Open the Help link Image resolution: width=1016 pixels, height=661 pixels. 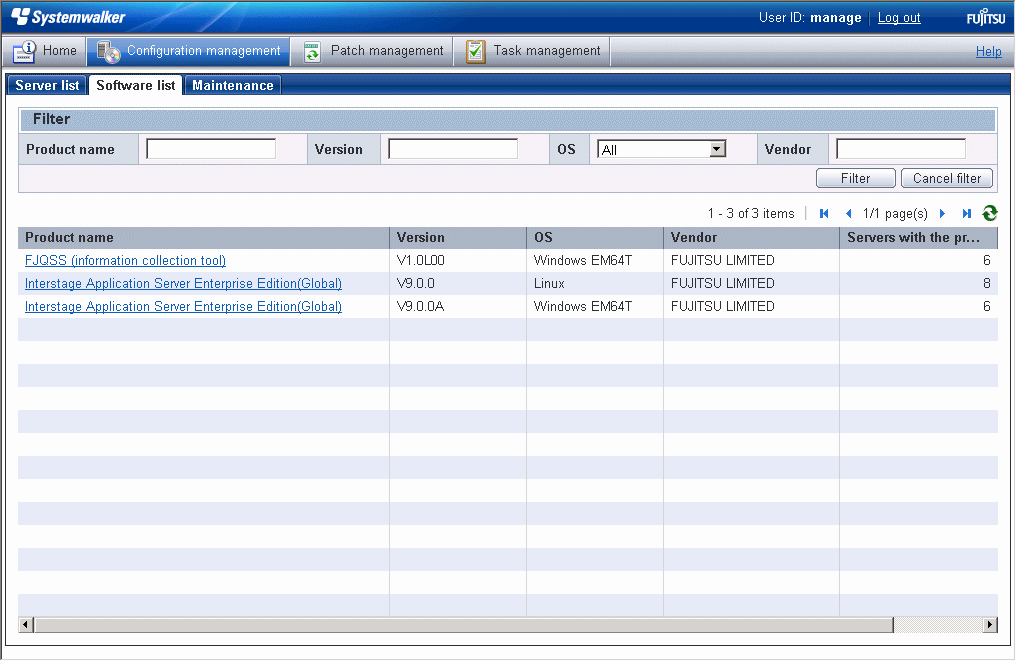click(x=989, y=51)
